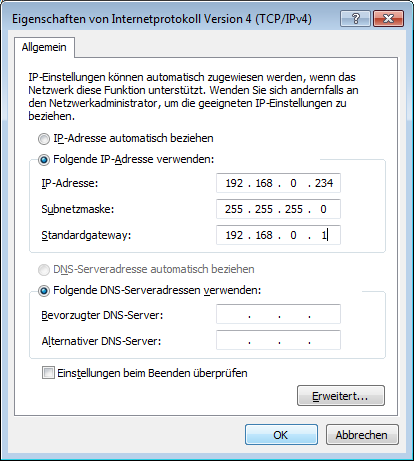Click the 234 octet of IP-Adresse
The image size is (414, 461).
pyautogui.click(x=324, y=183)
